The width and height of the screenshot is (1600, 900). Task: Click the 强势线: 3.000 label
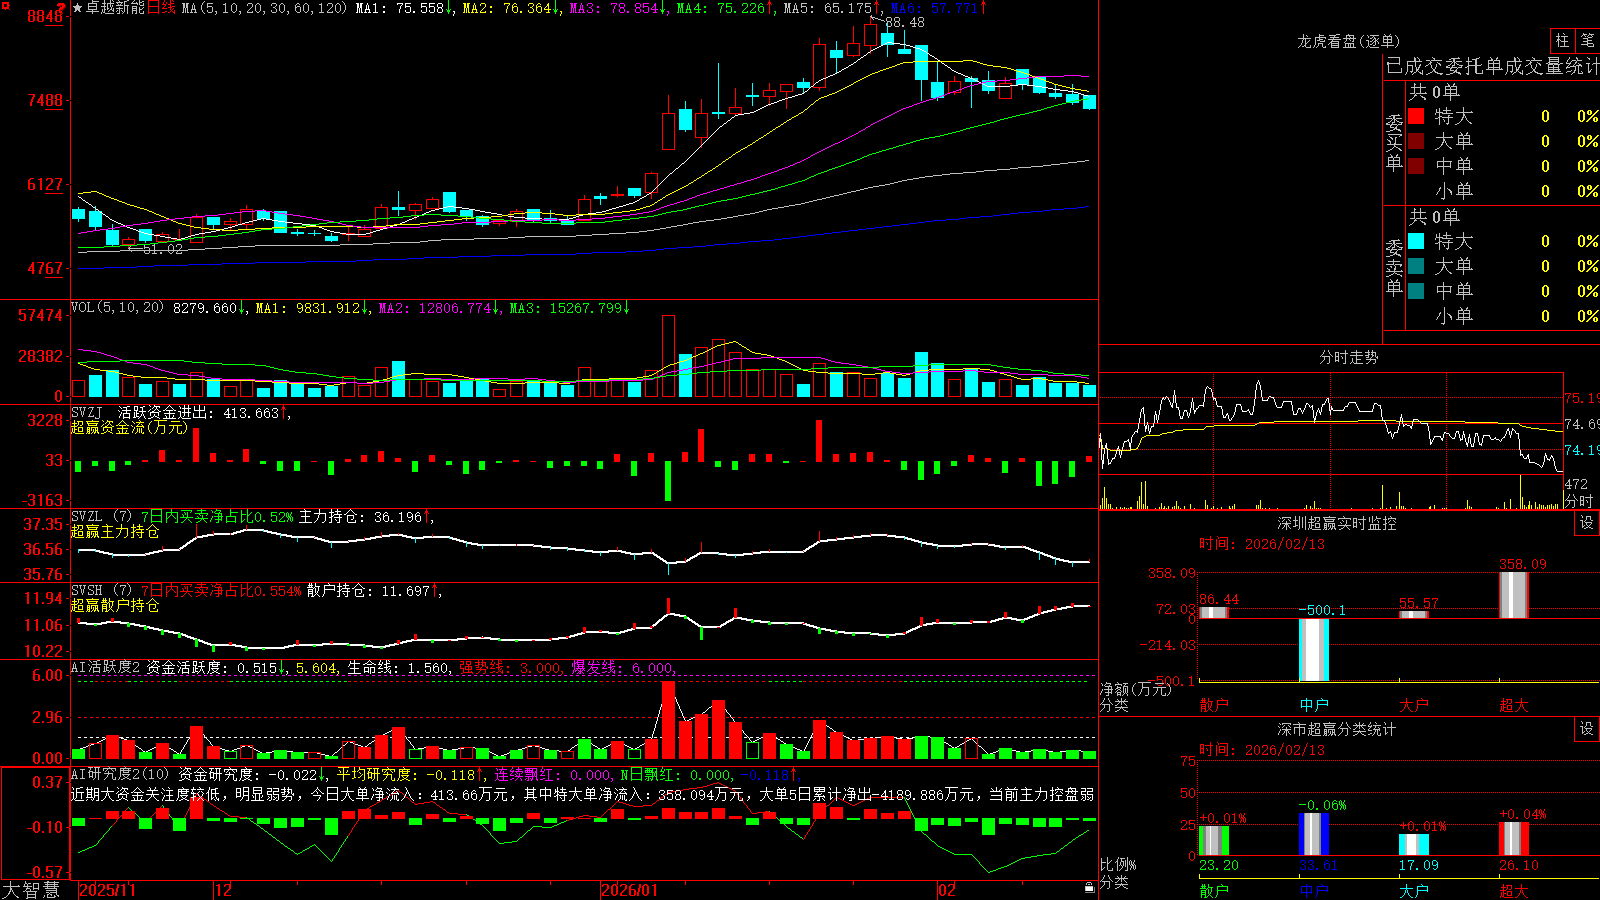509,667
